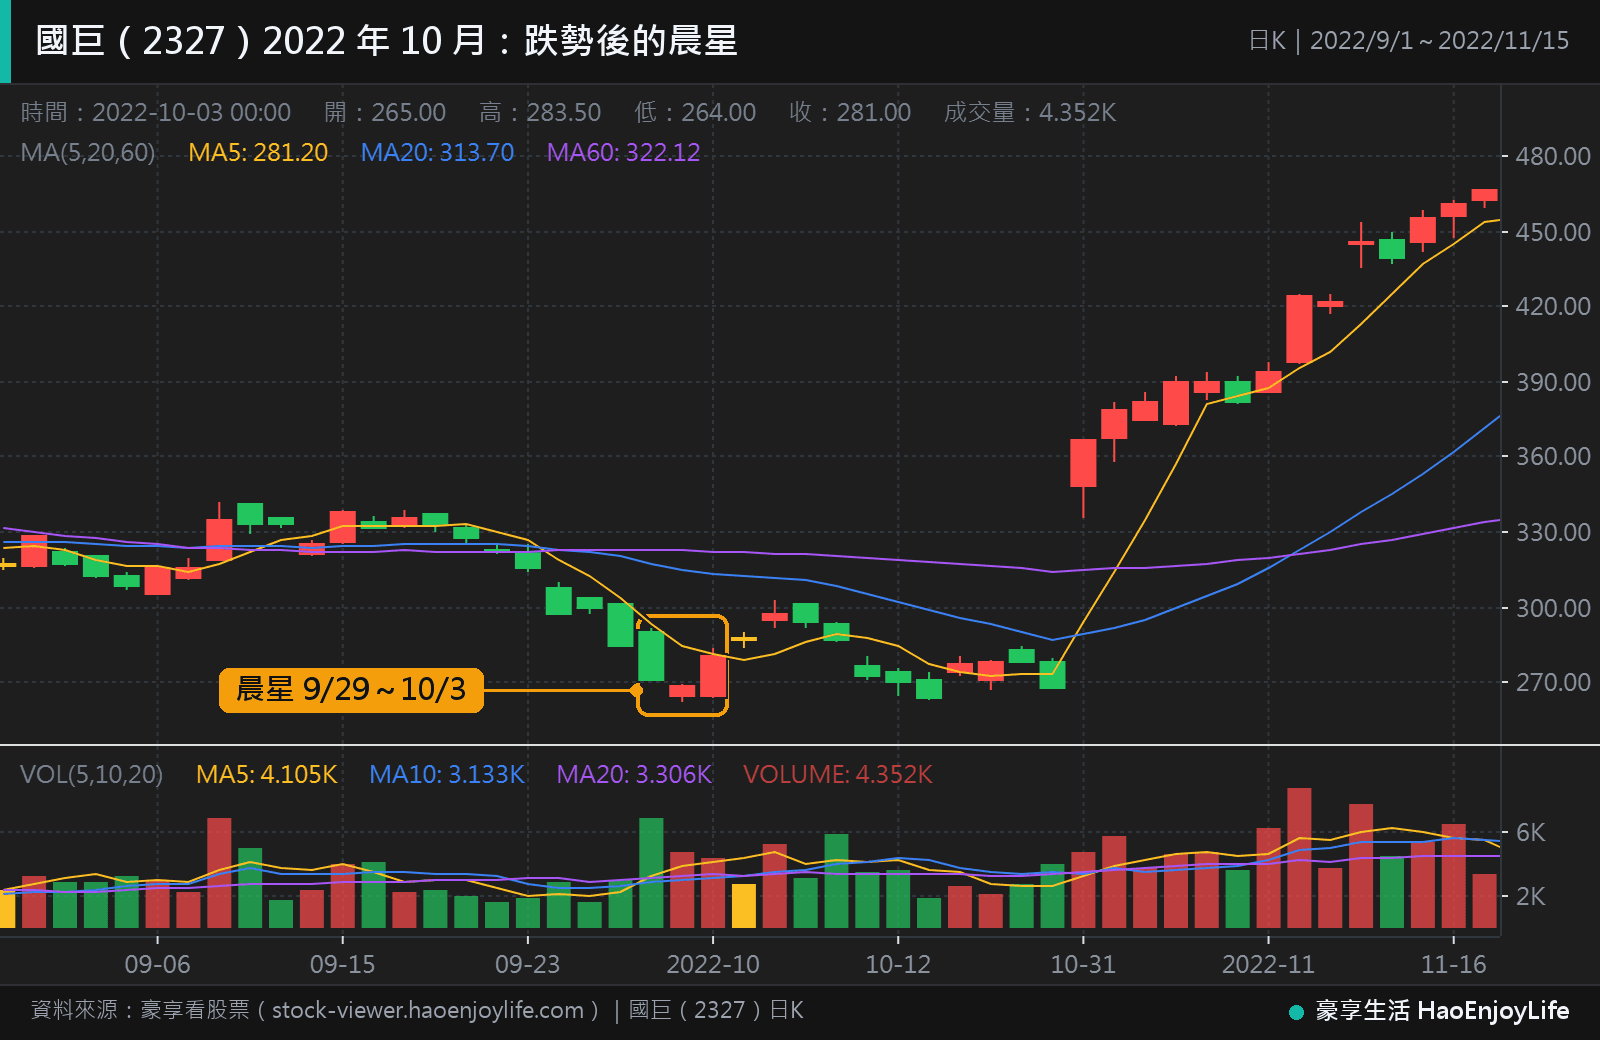1600x1040 pixels.
Task: Click the 390.00 price axis label
Action: pyautogui.click(x=1552, y=382)
